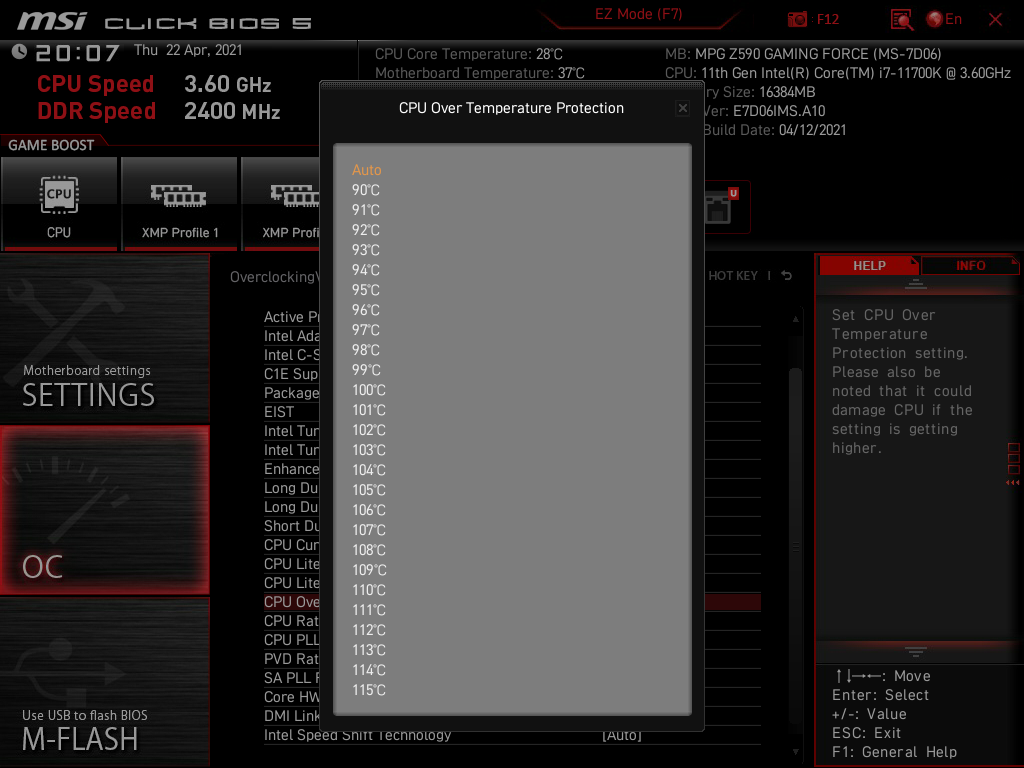Toggle XMP Profile 1

pos(180,203)
